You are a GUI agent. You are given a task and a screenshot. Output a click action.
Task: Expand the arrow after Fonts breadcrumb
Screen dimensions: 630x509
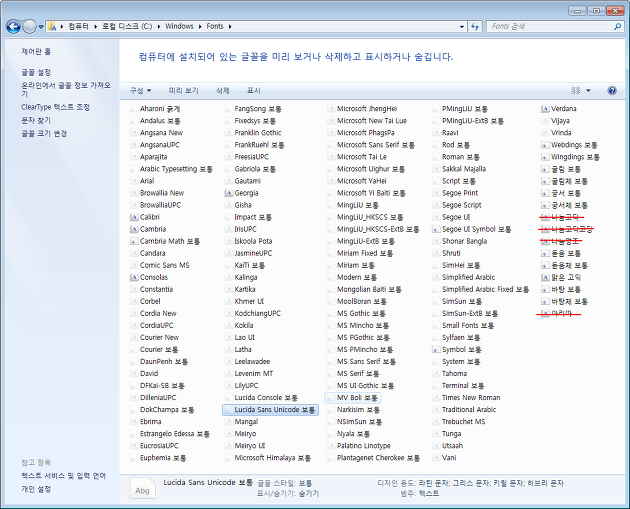tap(230, 27)
